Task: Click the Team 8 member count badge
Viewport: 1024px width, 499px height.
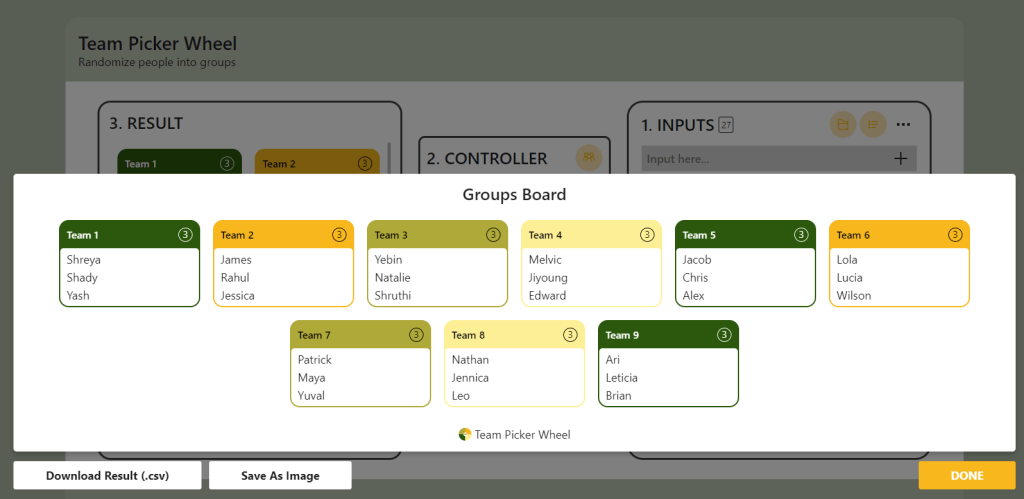Action: point(570,335)
